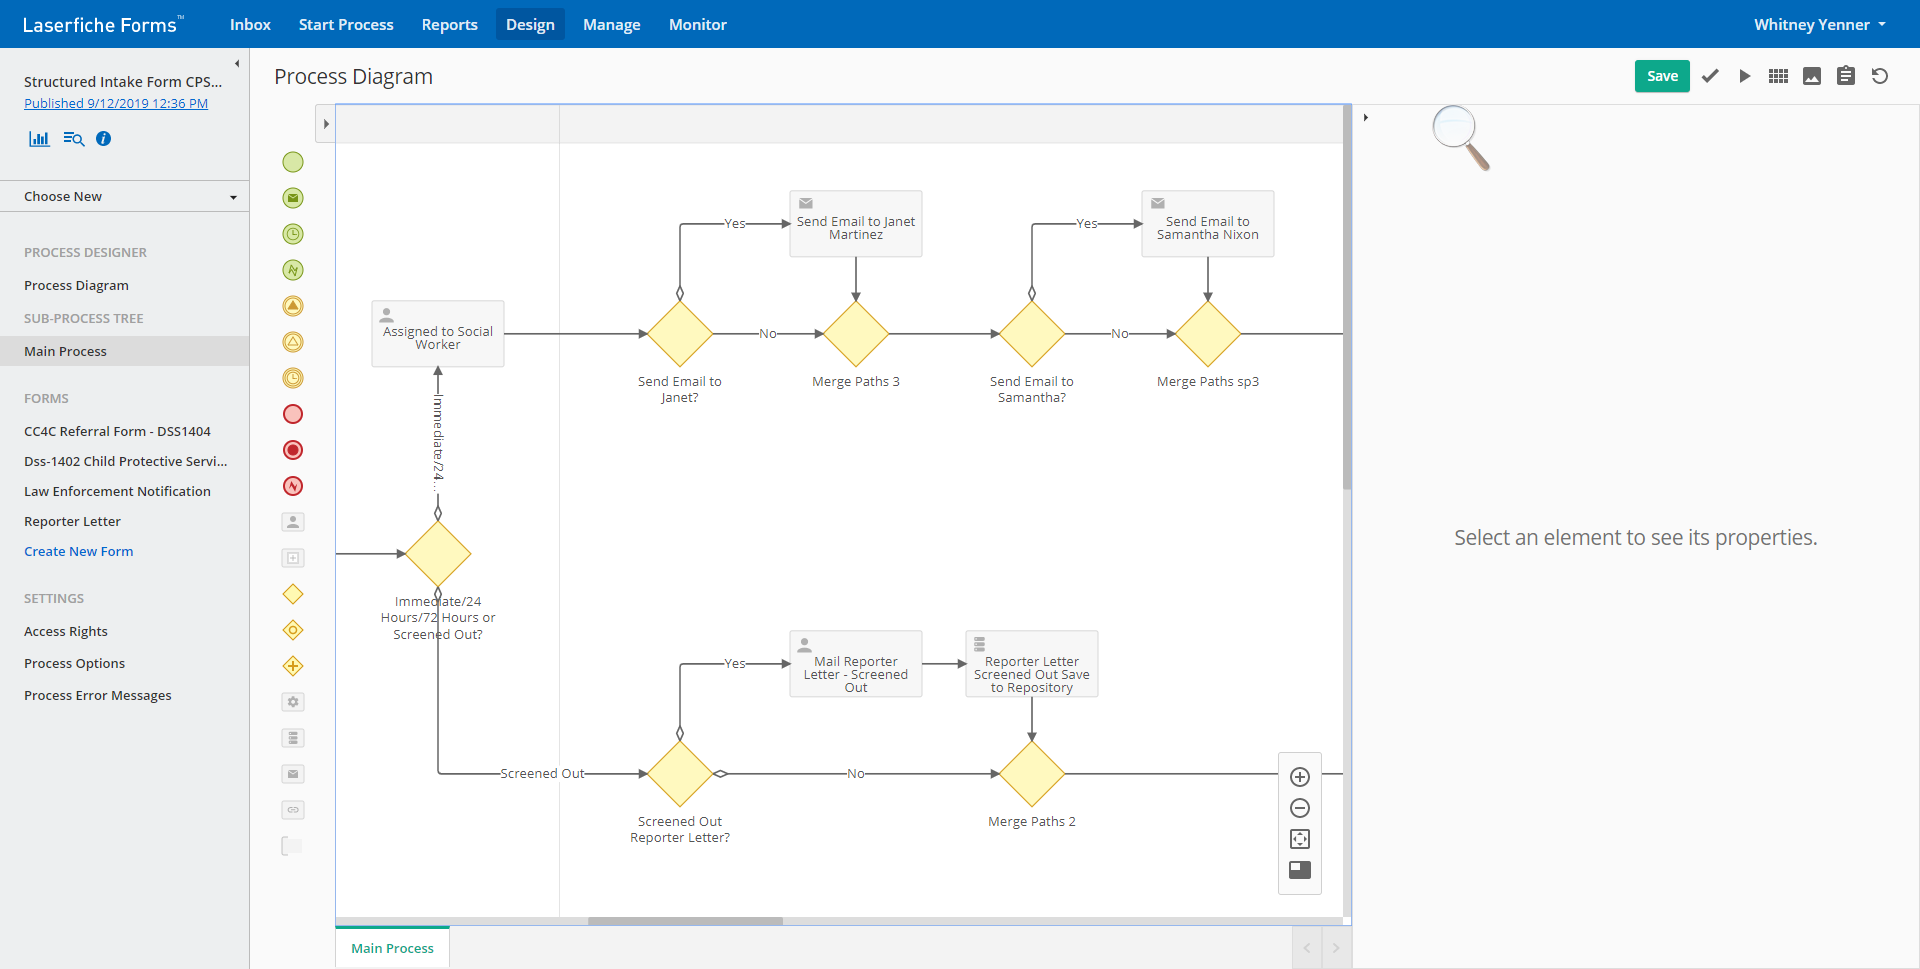1920x969 pixels.
Task: Expand the canvas panel arrow at top left
Action: pos(326,124)
